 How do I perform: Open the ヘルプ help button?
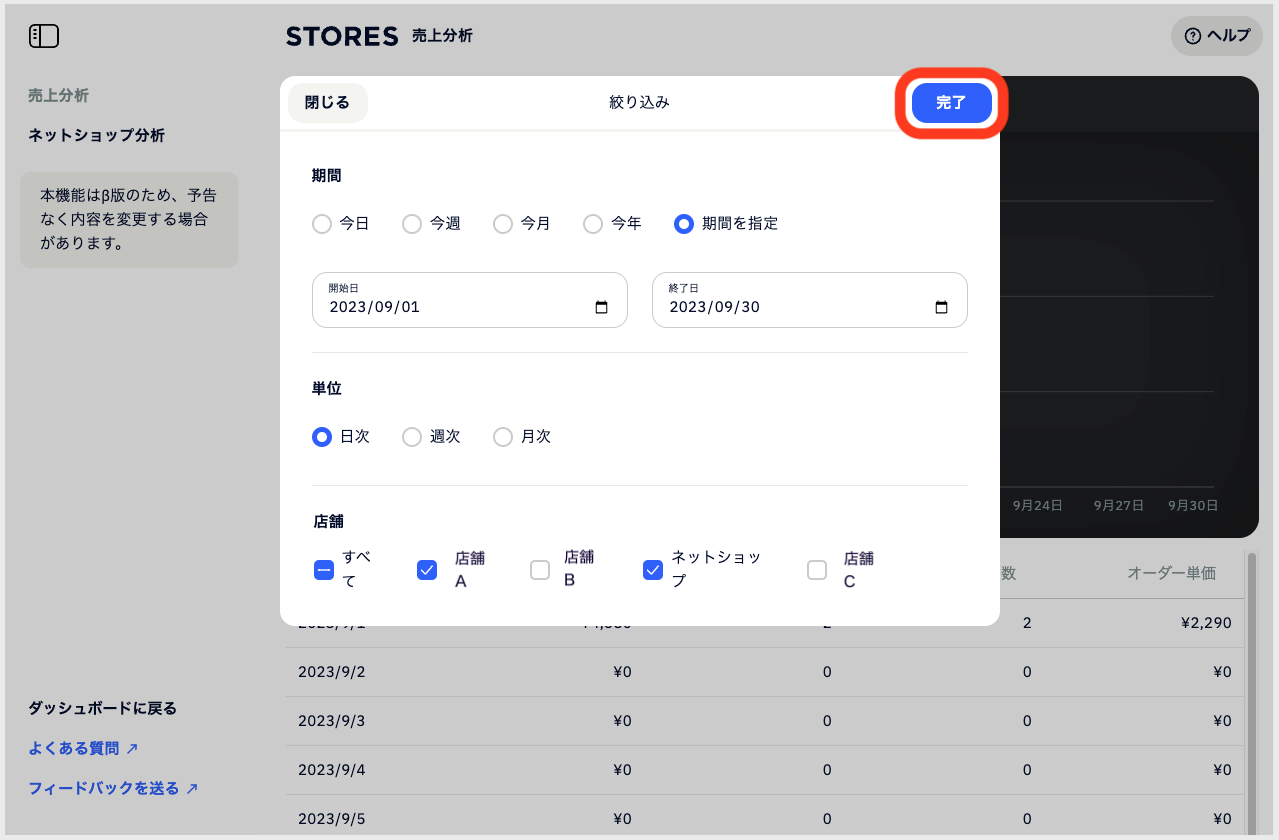pos(1216,36)
